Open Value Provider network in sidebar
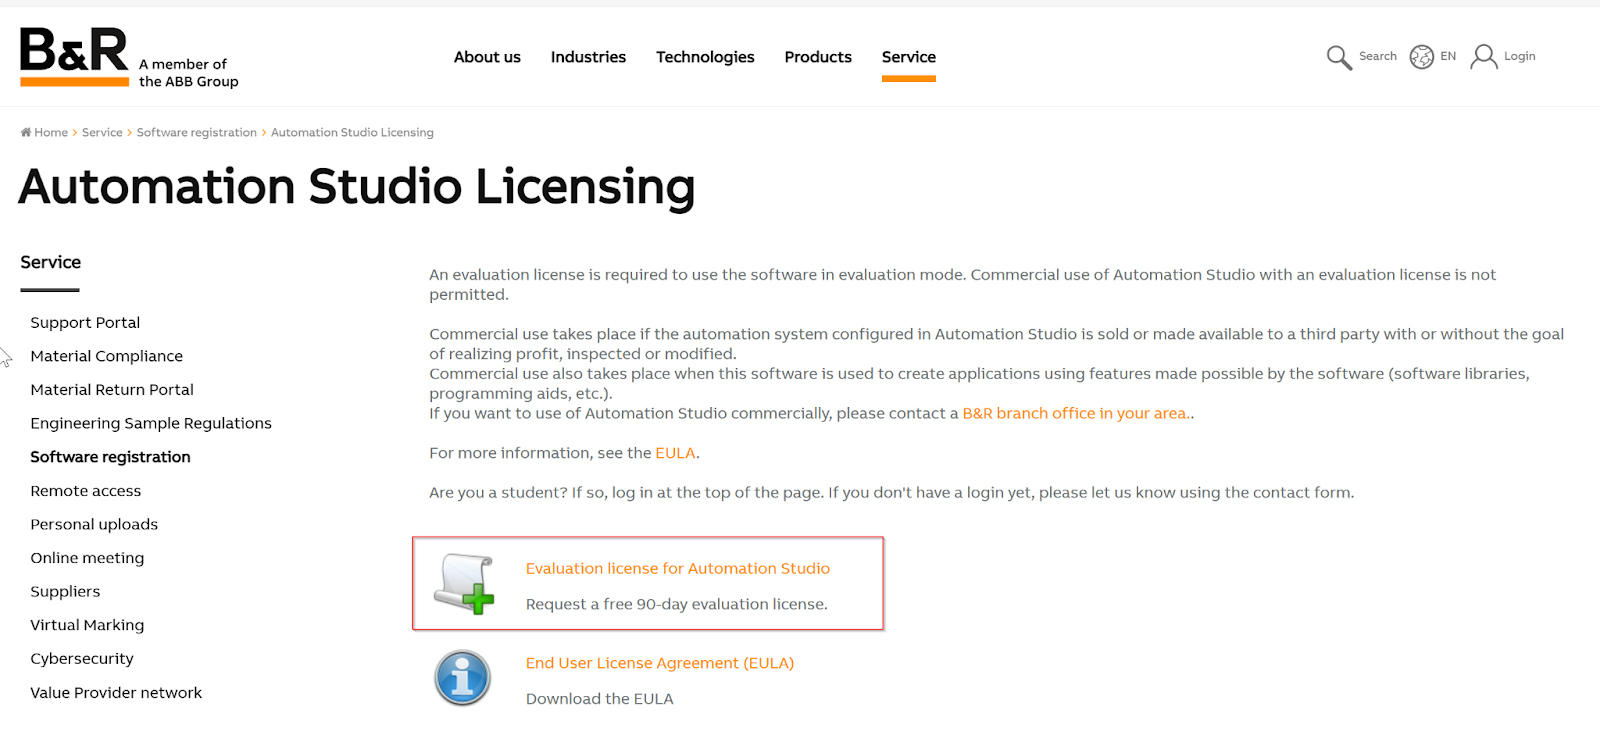Viewport: 1600px width, 742px height. click(116, 692)
